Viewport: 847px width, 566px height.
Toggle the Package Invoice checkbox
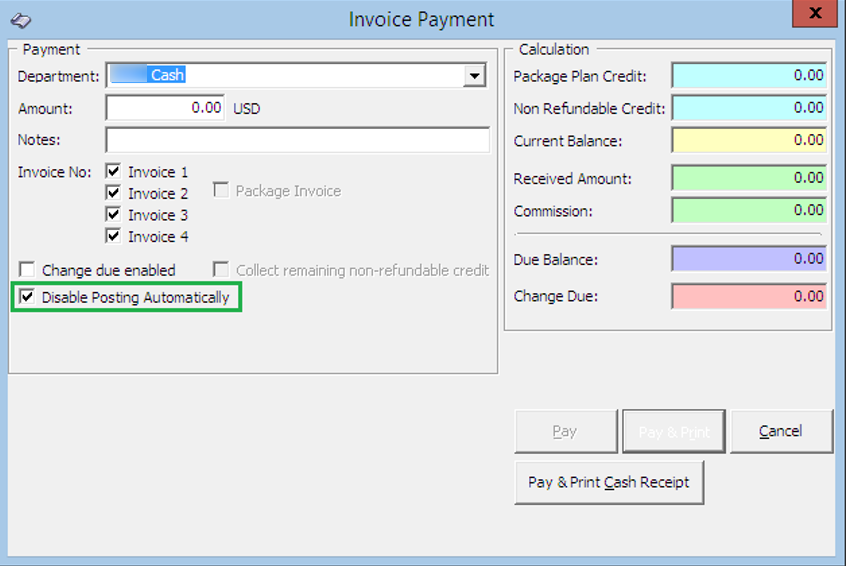pos(221,190)
